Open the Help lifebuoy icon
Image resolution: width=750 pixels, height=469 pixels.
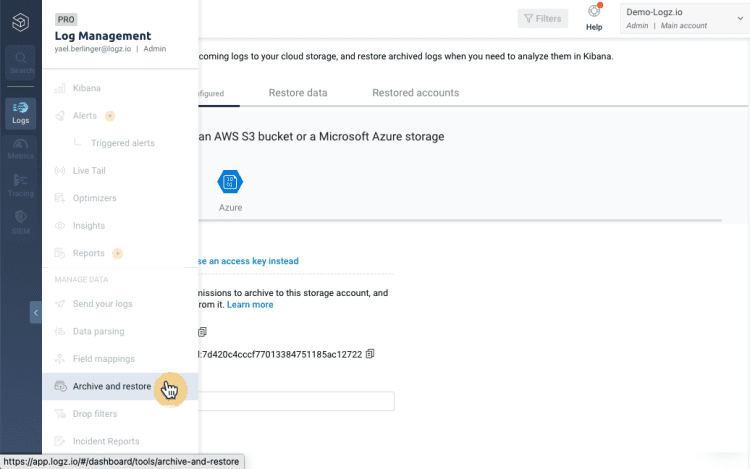pyautogui.click(x=594, y=14)
